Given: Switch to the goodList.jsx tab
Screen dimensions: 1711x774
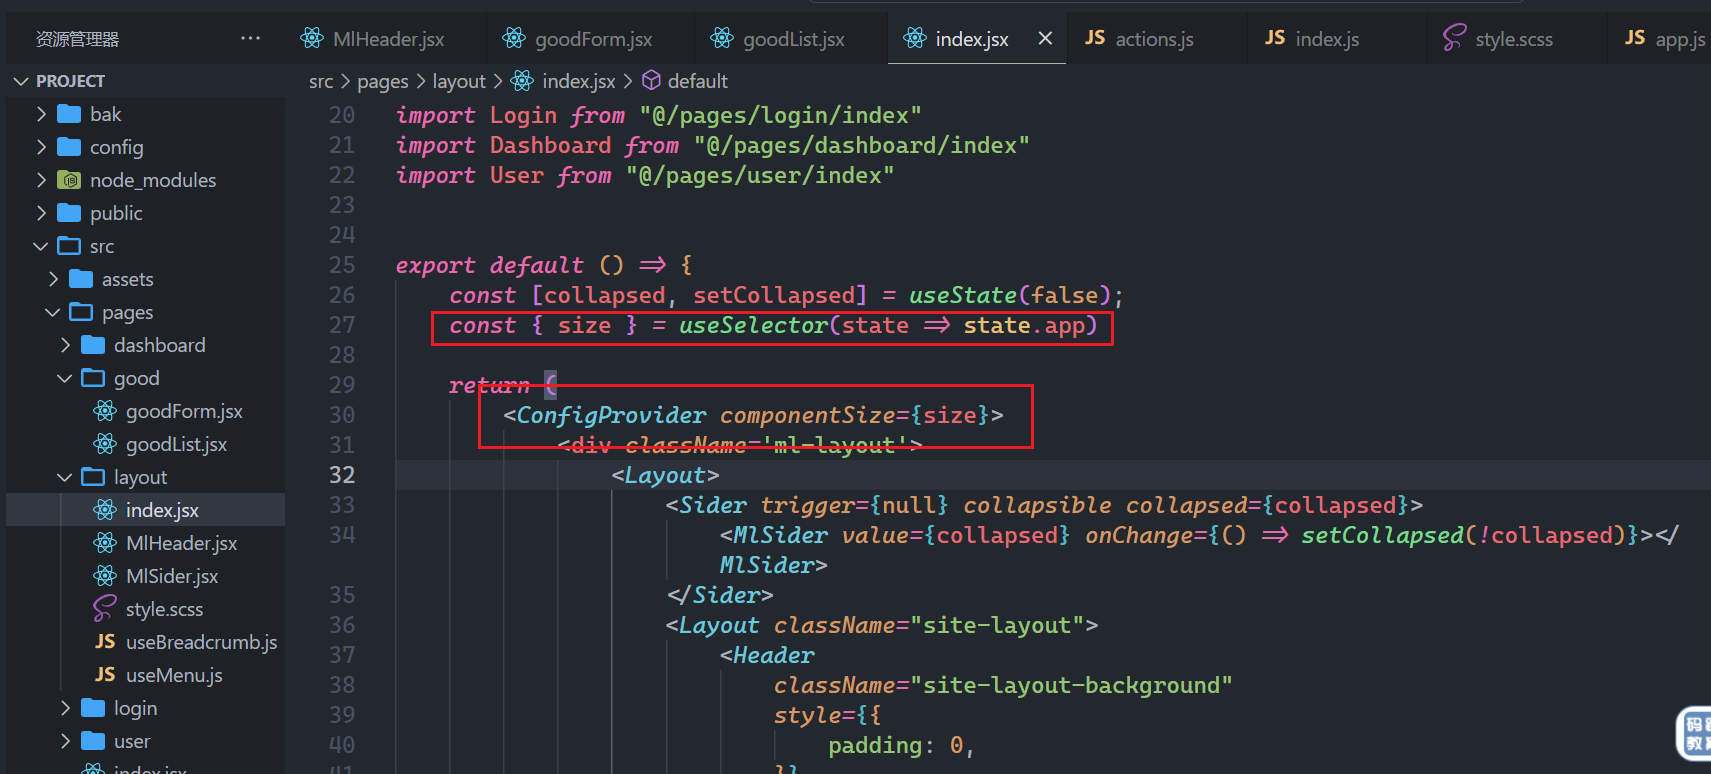Looking at the screenshot, I should (x=778, y=39).
